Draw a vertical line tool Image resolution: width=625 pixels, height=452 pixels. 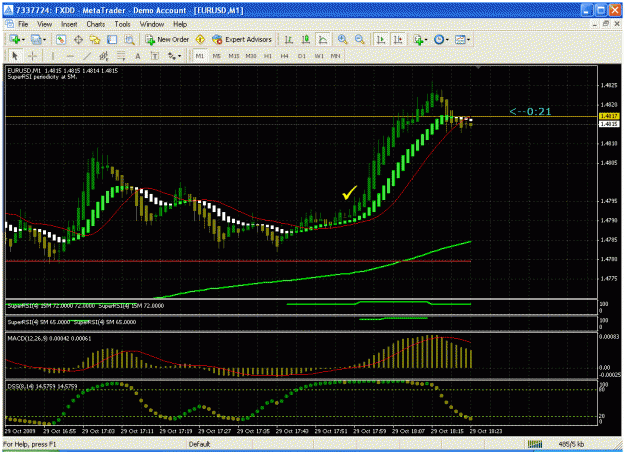[53, 56]
